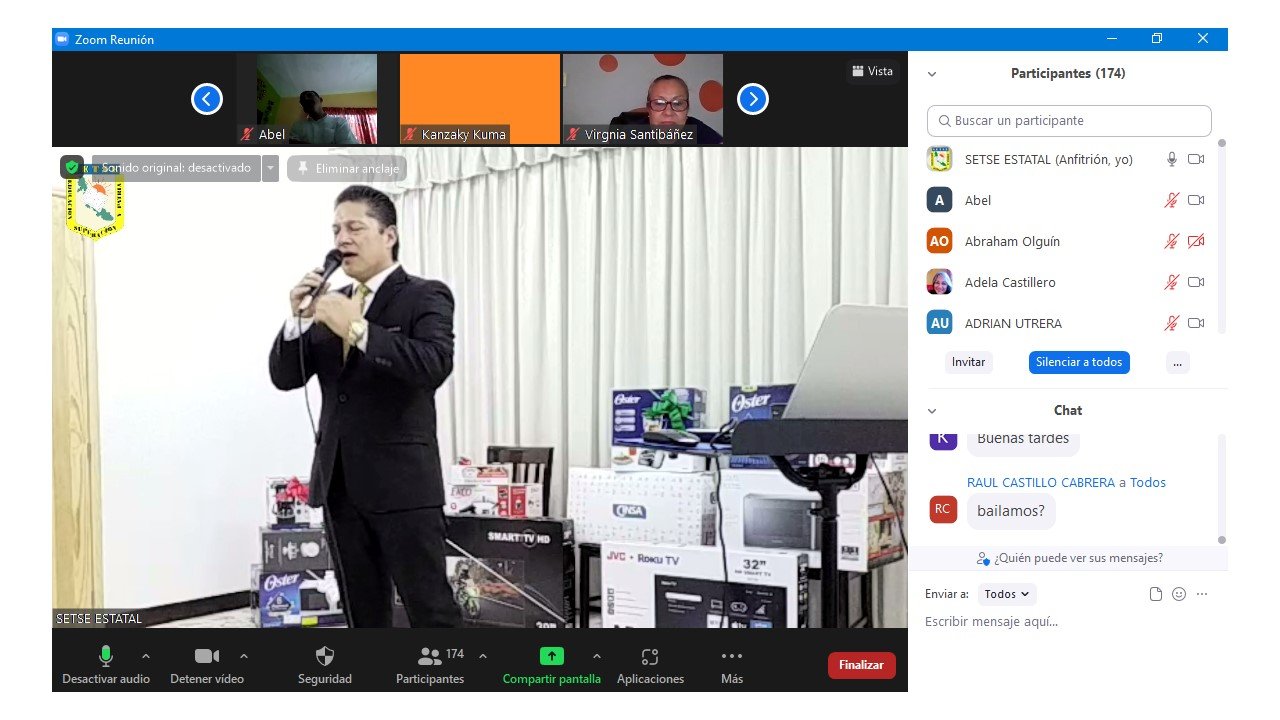The image size is (1280, 720).
Task: Open Enviar a: Todos recipient dropdown
Action: 1007,594
